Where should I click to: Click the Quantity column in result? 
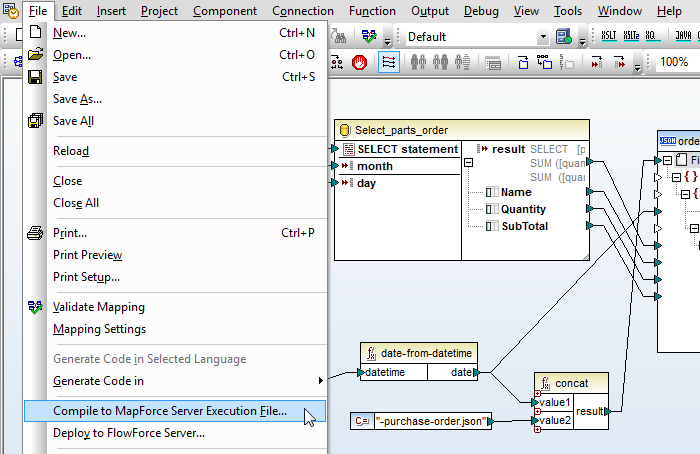(523, 209)
